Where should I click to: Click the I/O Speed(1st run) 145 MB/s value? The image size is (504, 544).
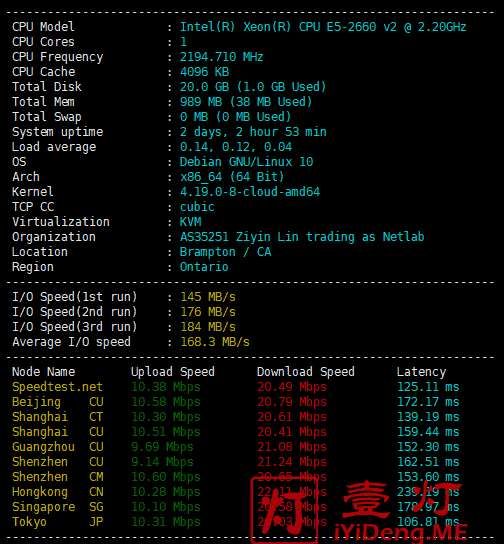click(x=208, y=297)
